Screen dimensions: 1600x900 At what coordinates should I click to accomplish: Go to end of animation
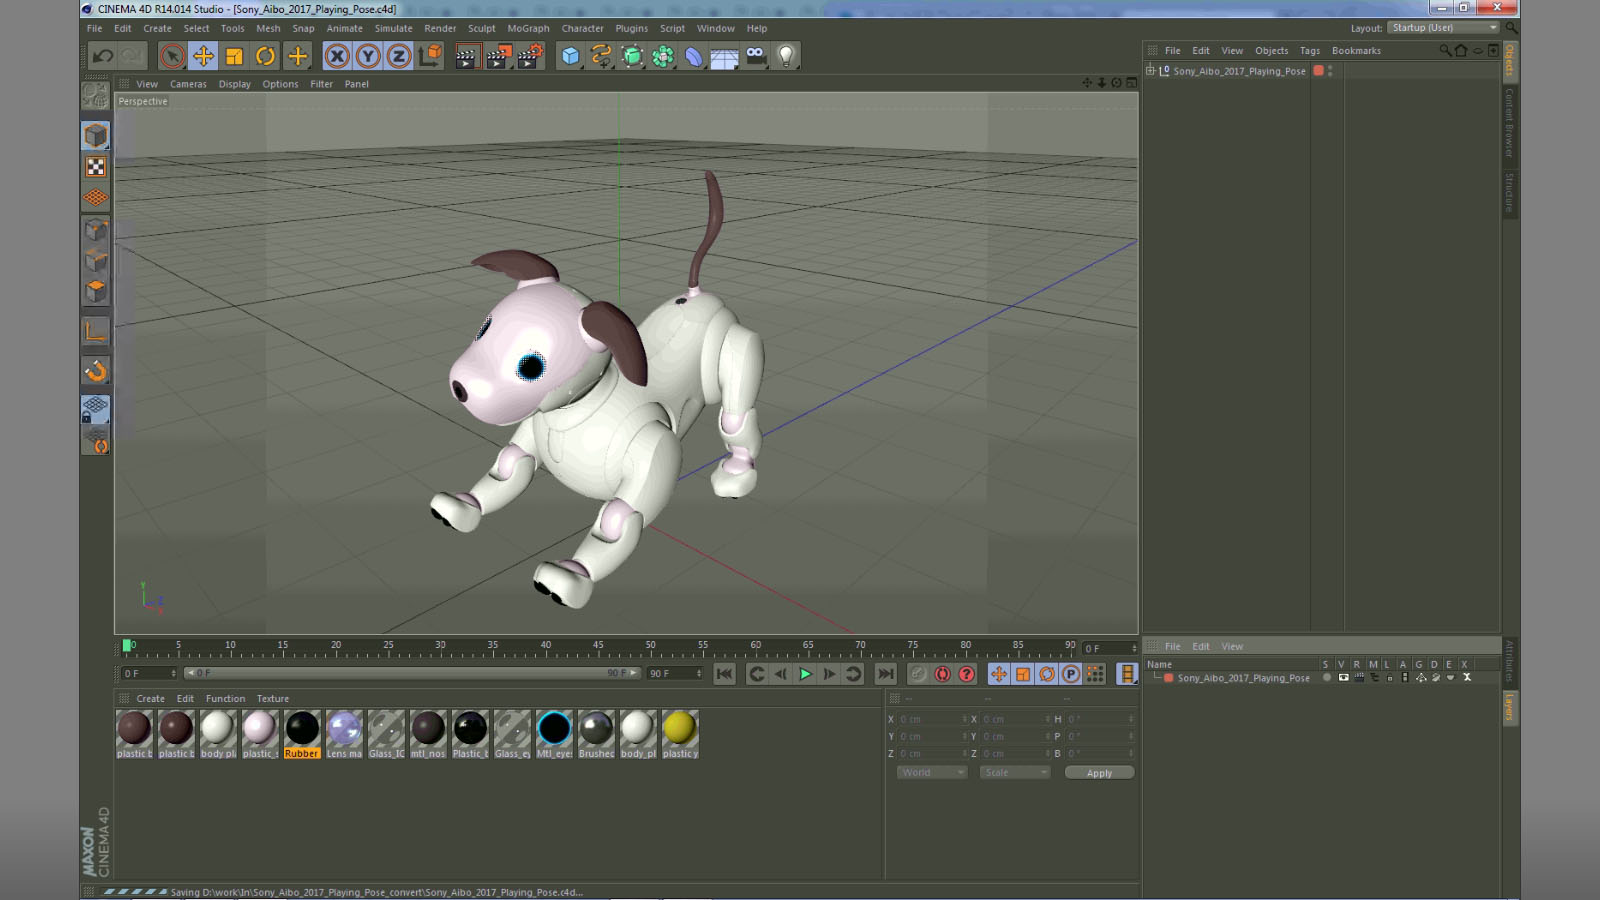coord(886,674)
